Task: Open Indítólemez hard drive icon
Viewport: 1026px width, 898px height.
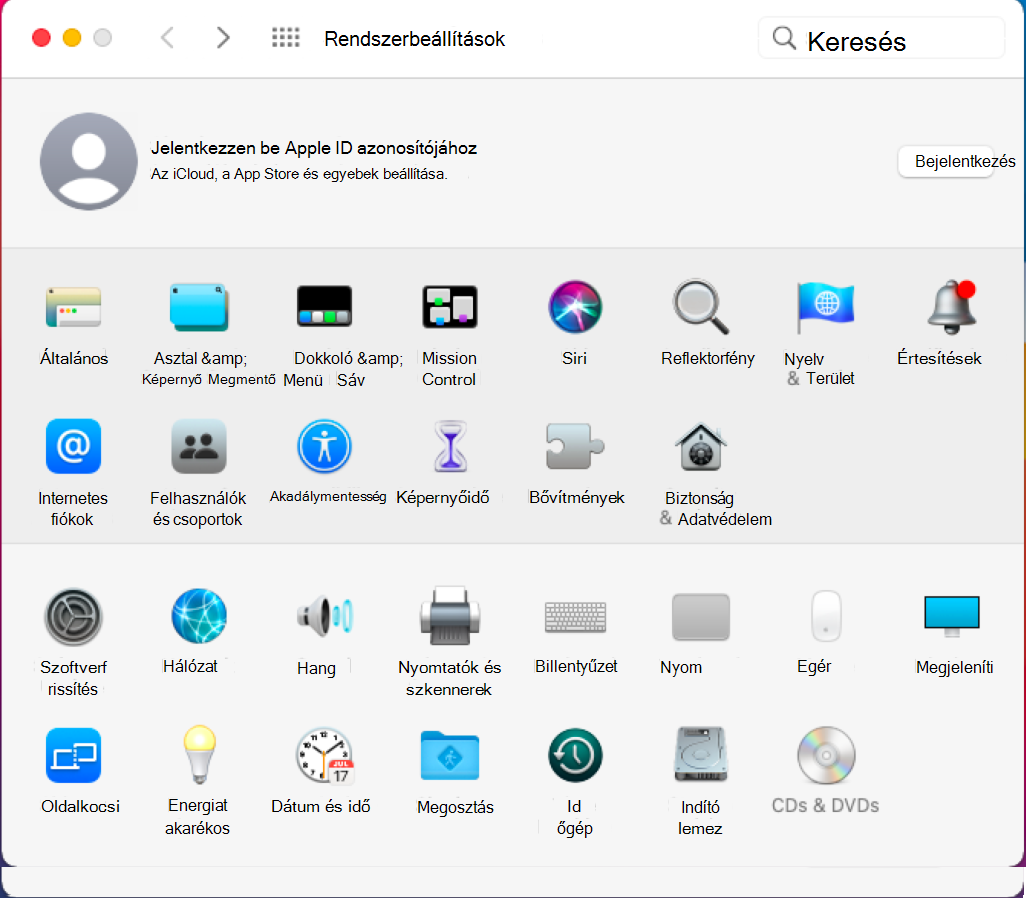Action: (x=701, y=755)
